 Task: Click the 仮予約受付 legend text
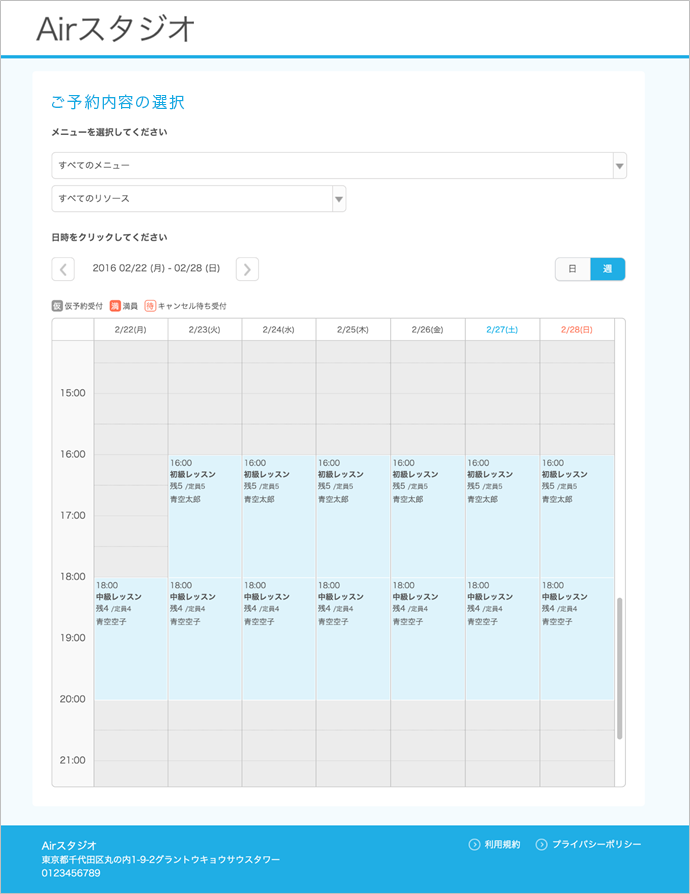point(84,306)
